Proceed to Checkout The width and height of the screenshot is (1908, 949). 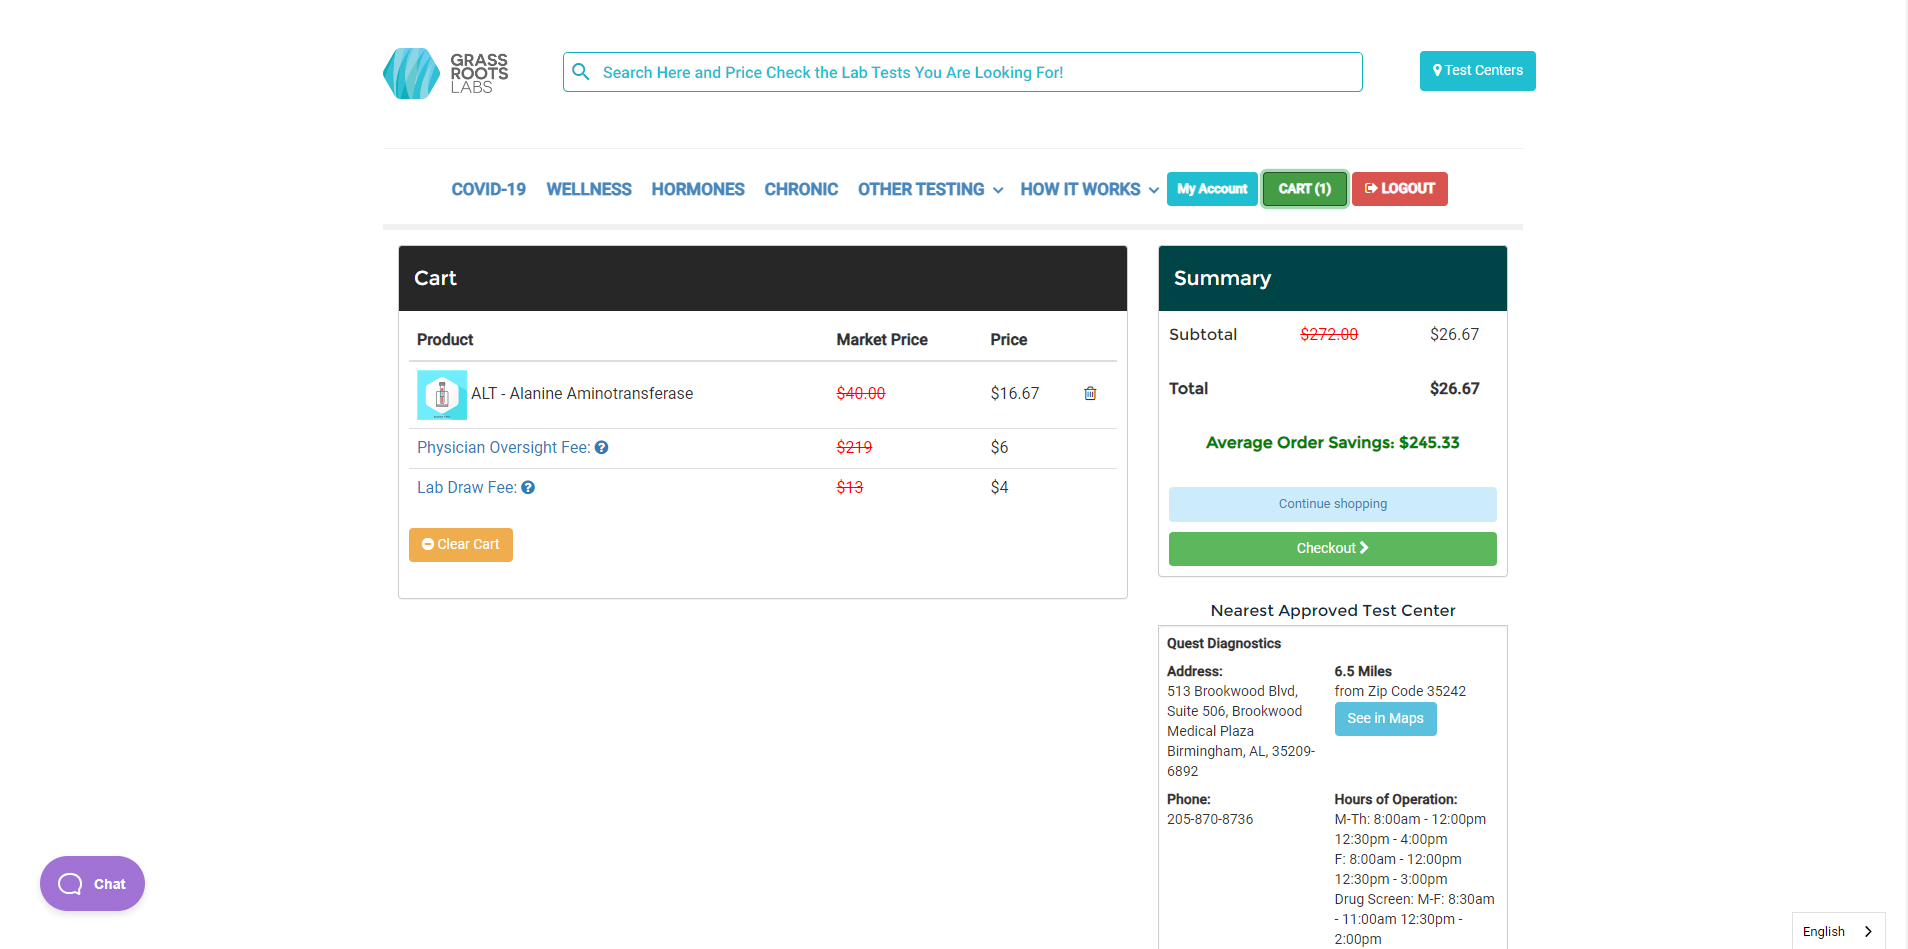[1332, 549]
